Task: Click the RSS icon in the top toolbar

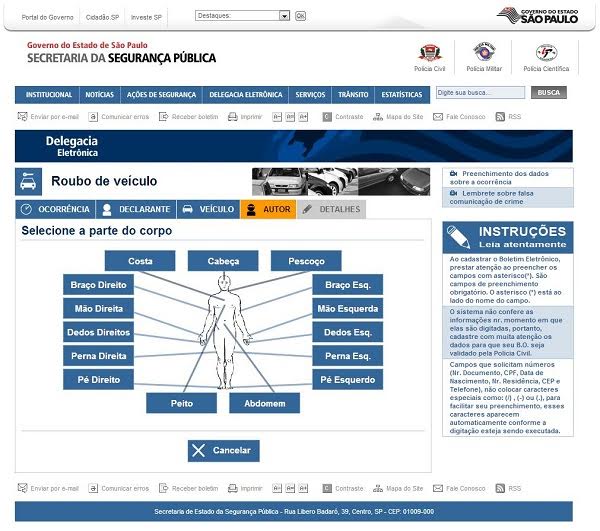Action: coord(500,117)
